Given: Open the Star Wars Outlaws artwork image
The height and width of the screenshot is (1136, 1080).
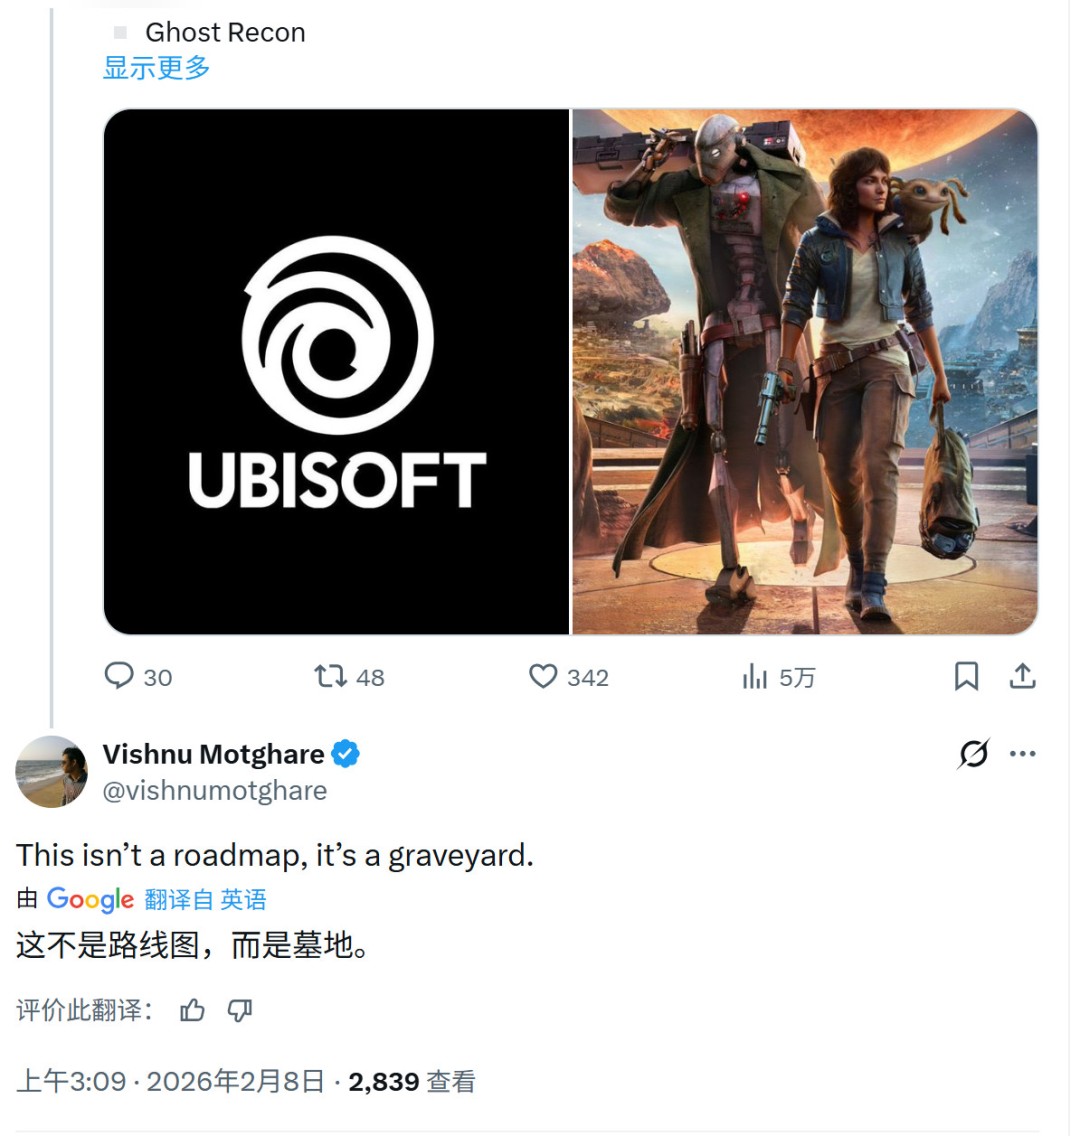Looking at the screenshot, I should tap(805, 372).
